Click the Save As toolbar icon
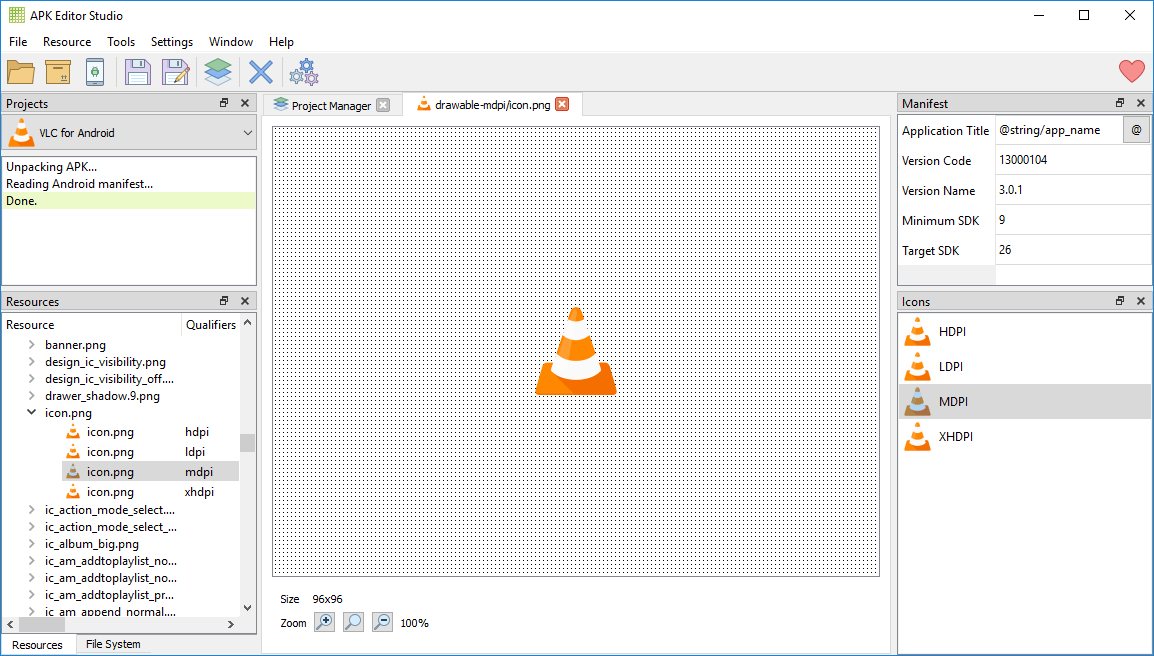This screenshot has width=1154, height=656. (175, 71)
